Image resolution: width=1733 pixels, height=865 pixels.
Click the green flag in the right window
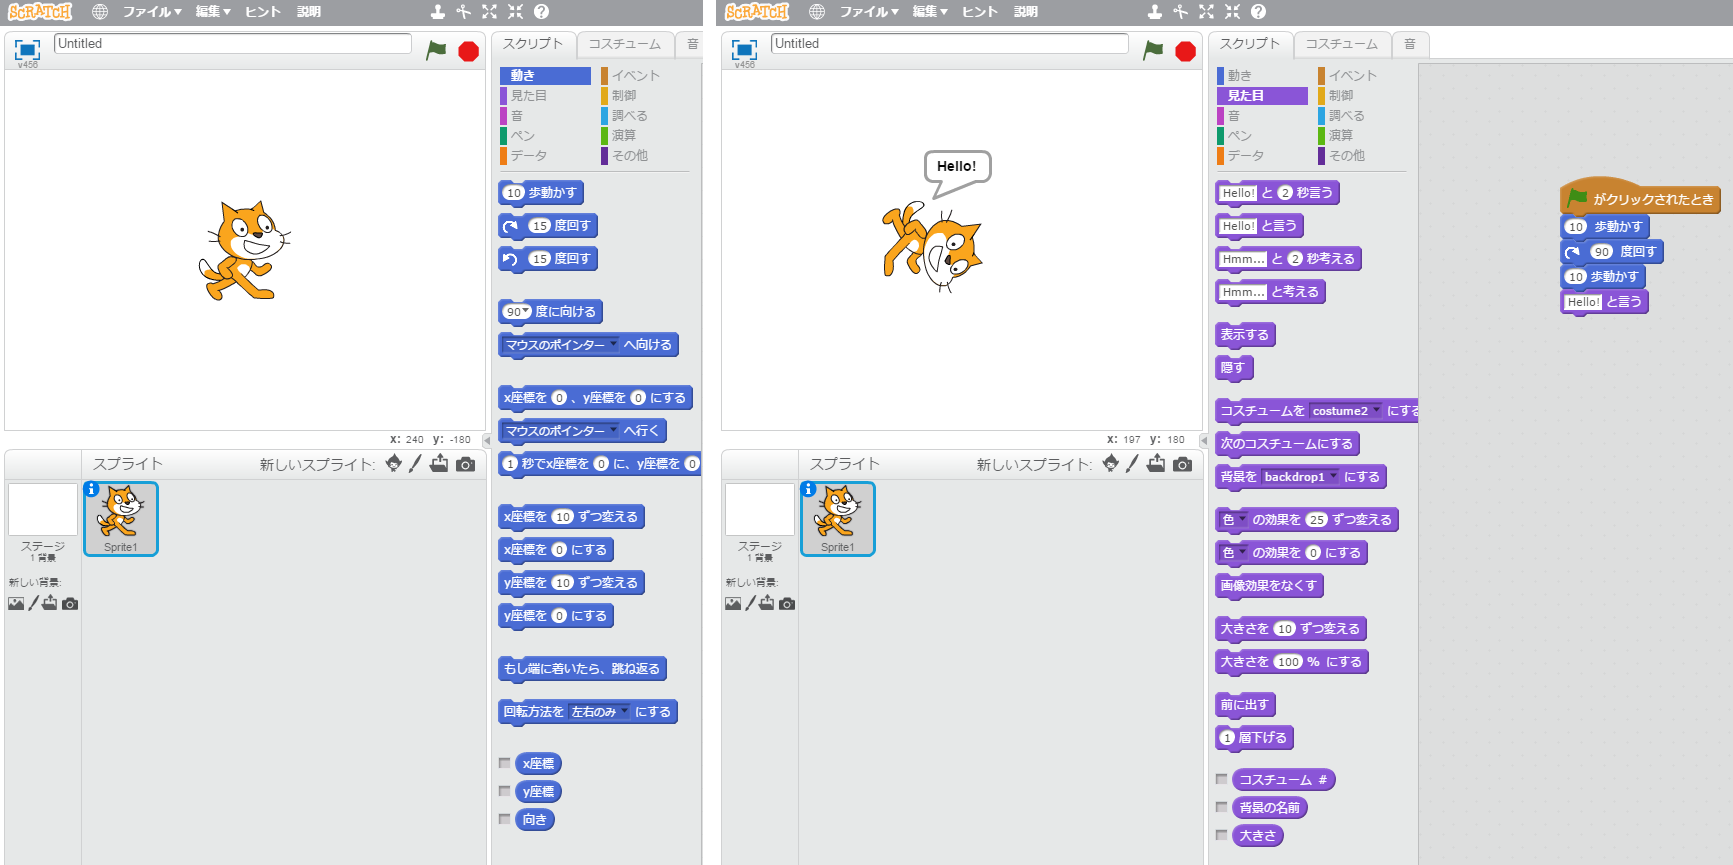(1153, 50)
